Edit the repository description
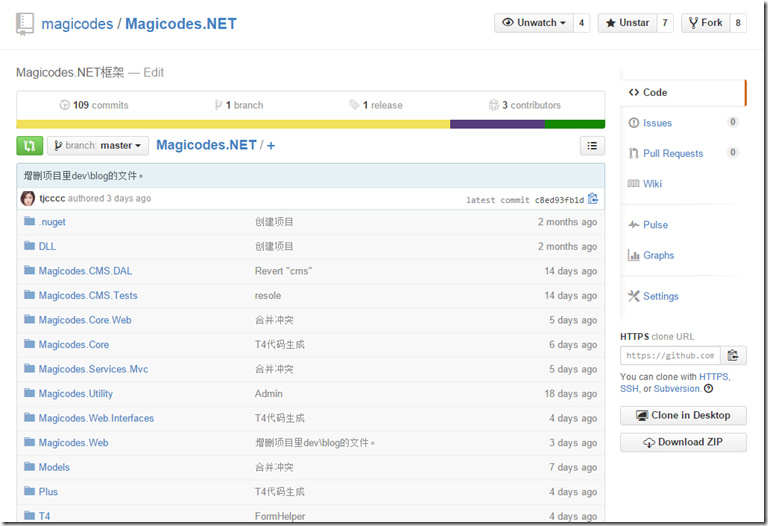Image resolution: width=768 pixels, height=526 pixels. (153, 72)
